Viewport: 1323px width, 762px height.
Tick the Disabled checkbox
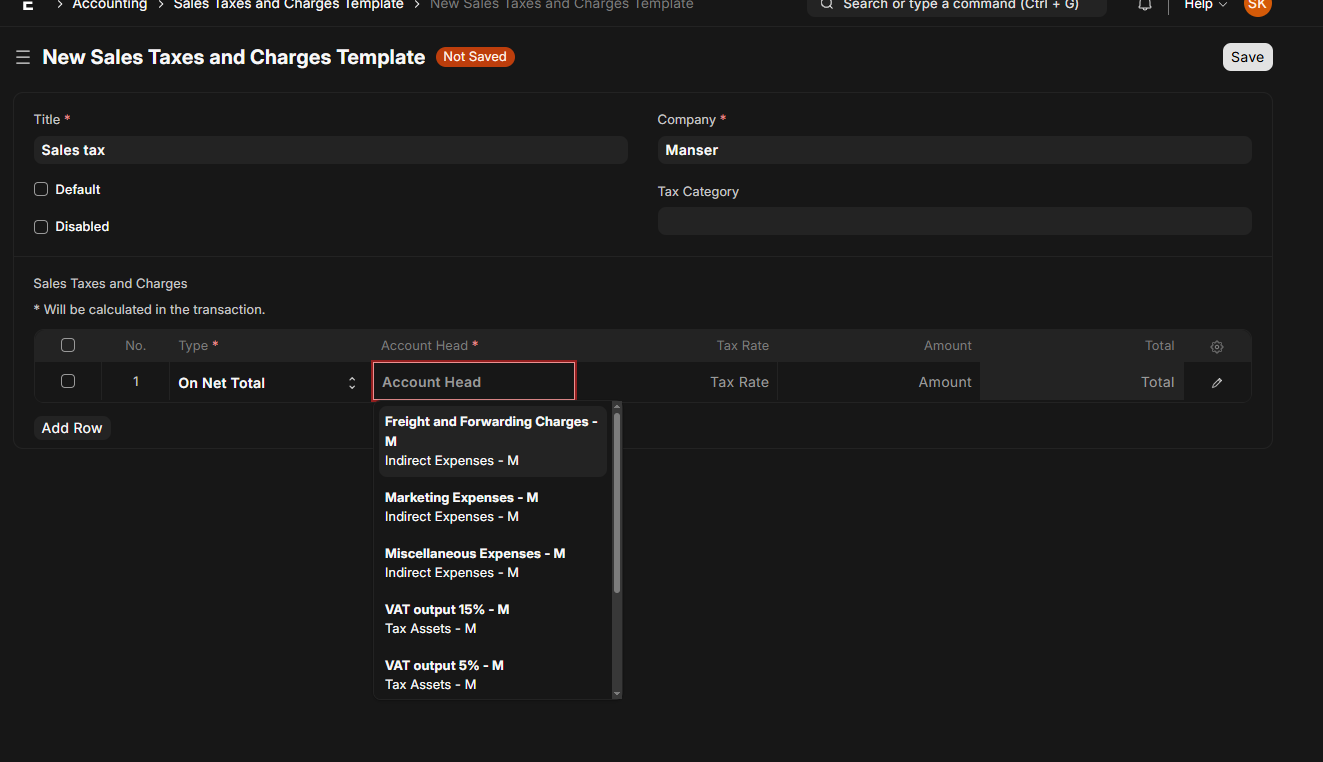coord(41,227)
